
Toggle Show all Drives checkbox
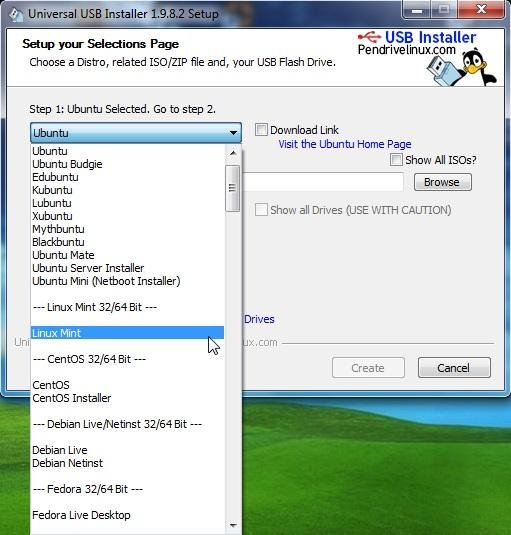(x=261, y=210)
